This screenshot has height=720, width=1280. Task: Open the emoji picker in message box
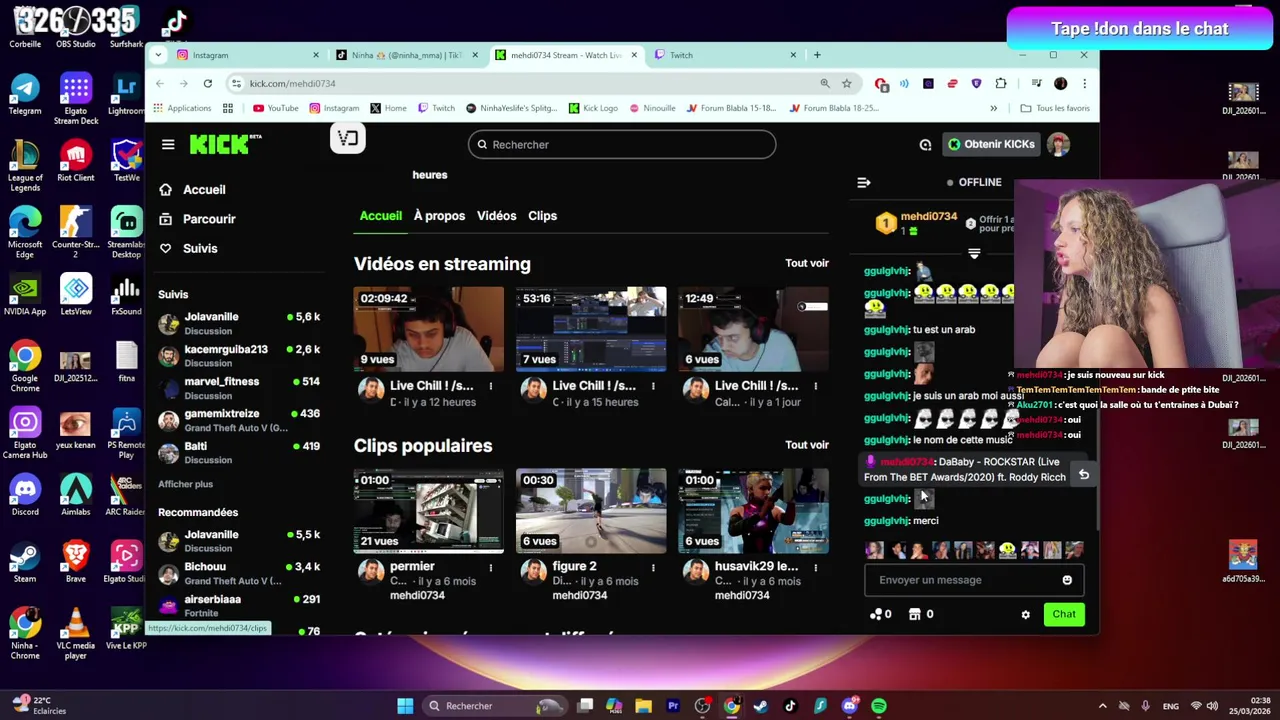point(1067,580)
